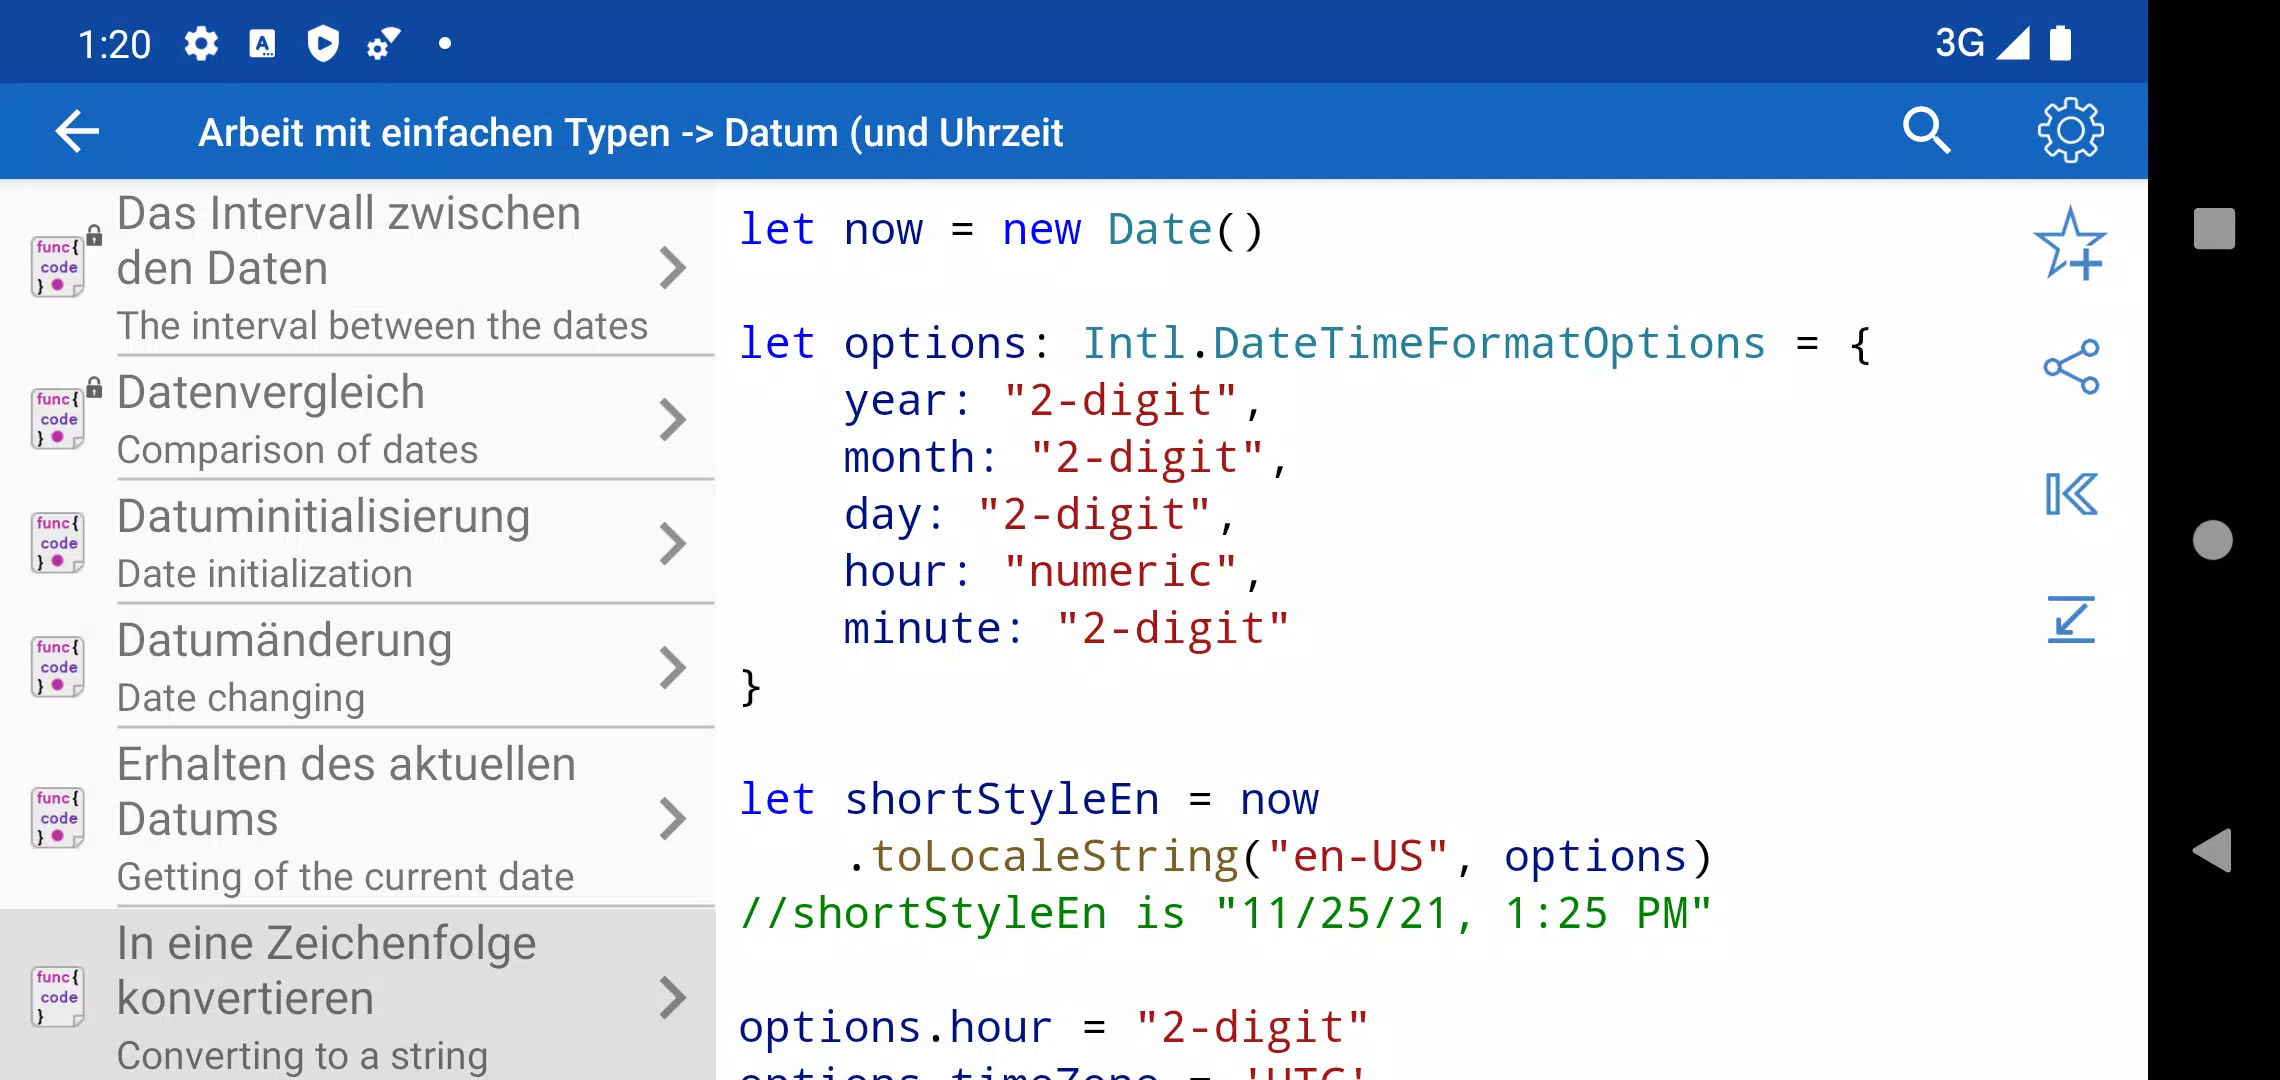Tap the .toLocaleString("en-US", options) line
This screenshot has height=1080, width=2280.
(1278, 857)
